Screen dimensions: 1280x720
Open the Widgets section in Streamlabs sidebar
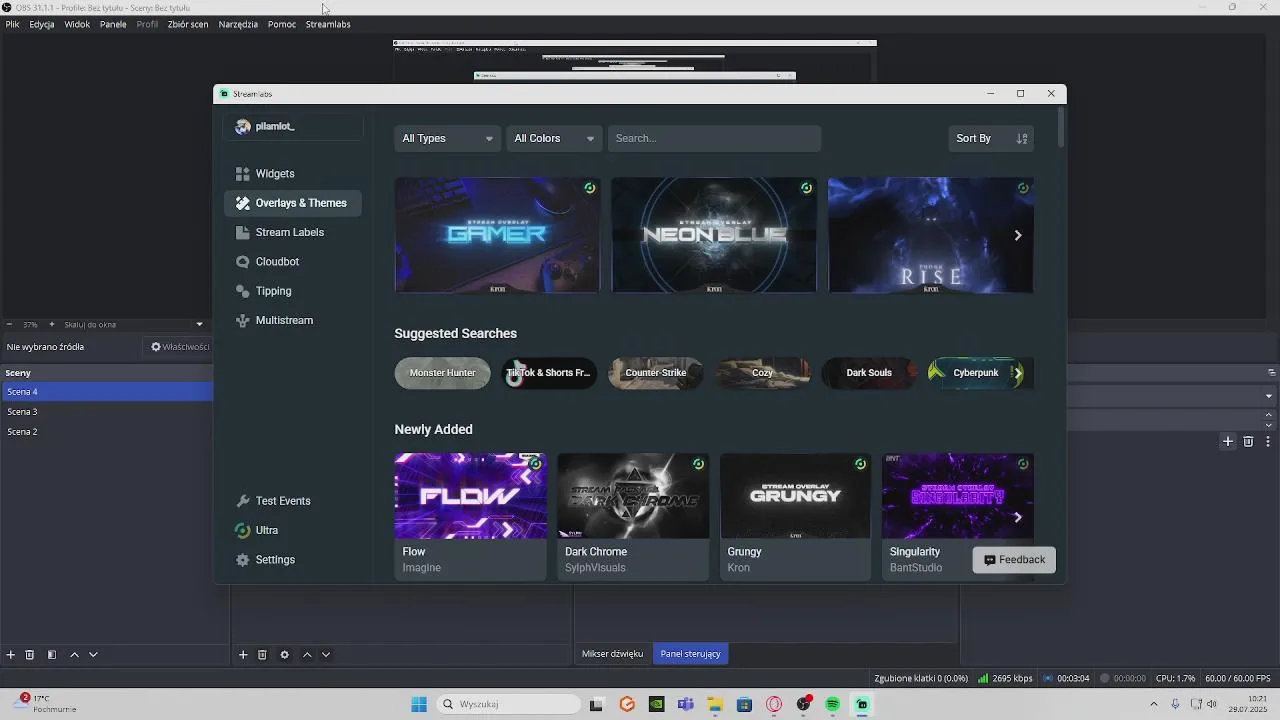point(292,174)
